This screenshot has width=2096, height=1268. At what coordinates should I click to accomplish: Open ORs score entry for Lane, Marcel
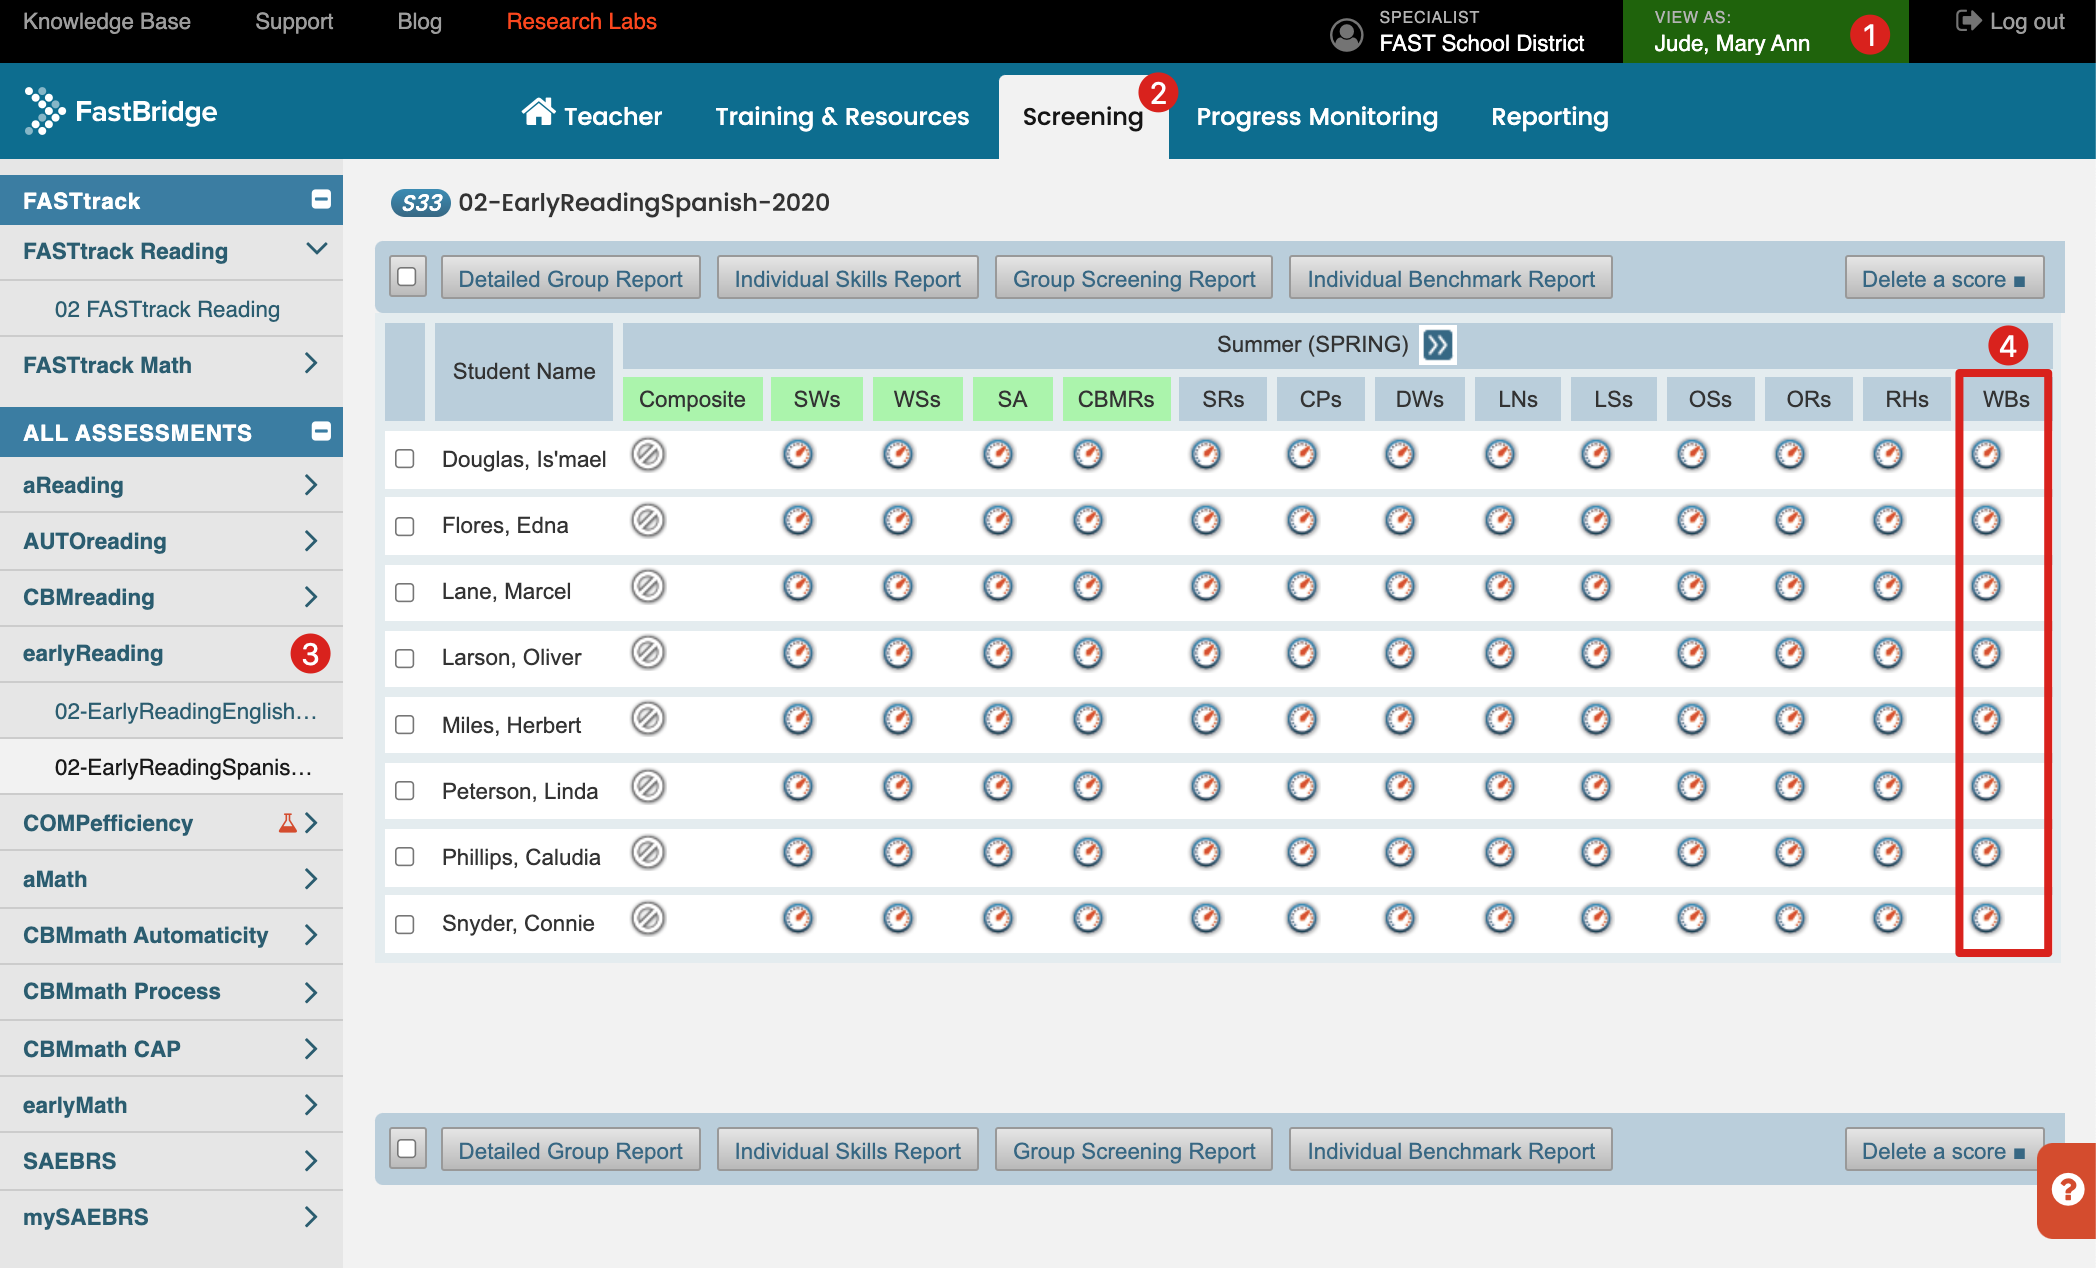tap(1790, 587)
